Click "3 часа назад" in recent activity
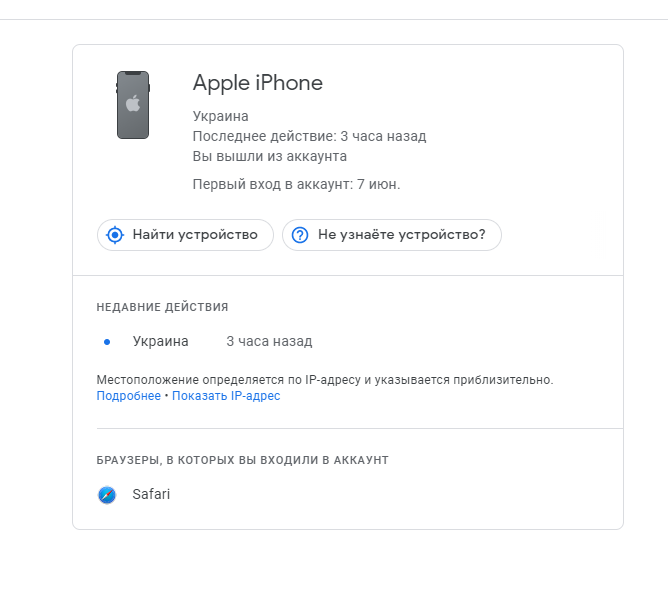This screenshot has width=668, height=590. tap(269, 341)
